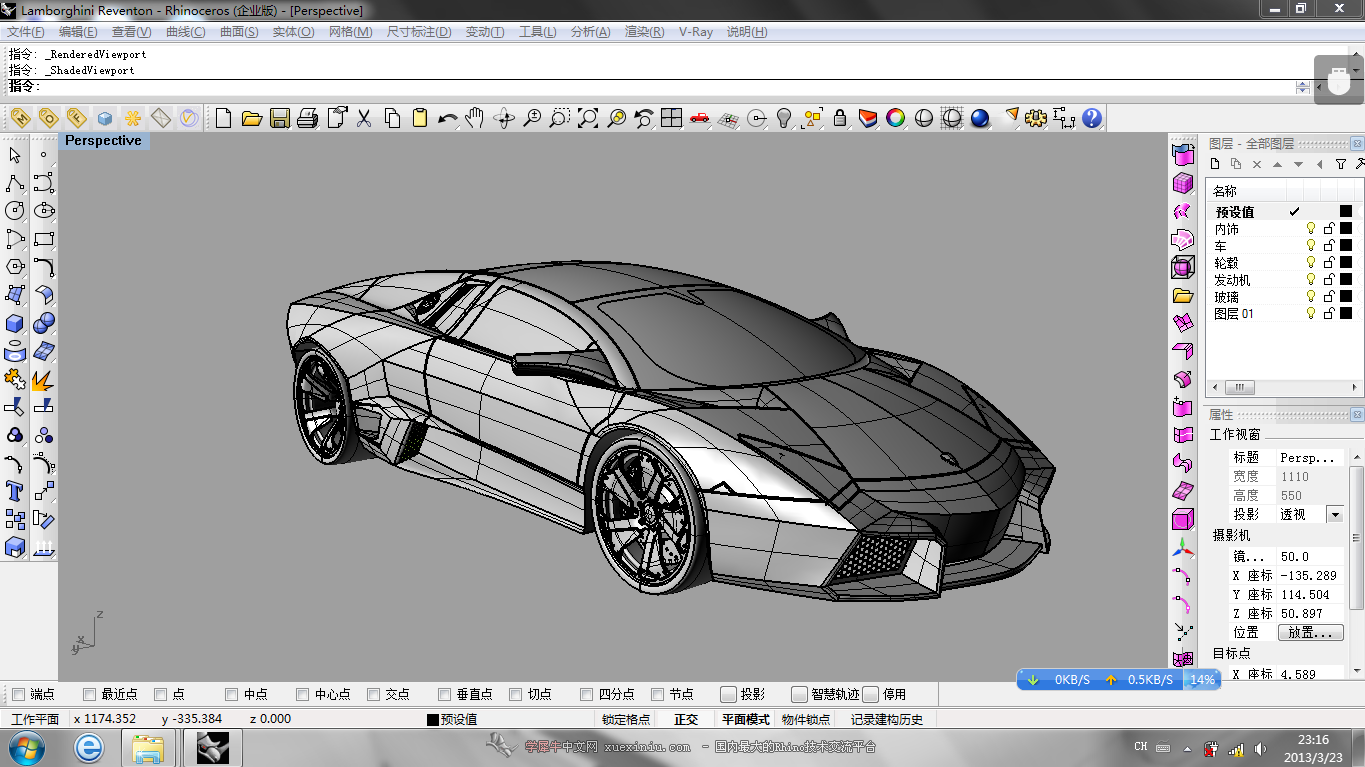Enable the 中心点 osnap checkbox

point(302,694)
